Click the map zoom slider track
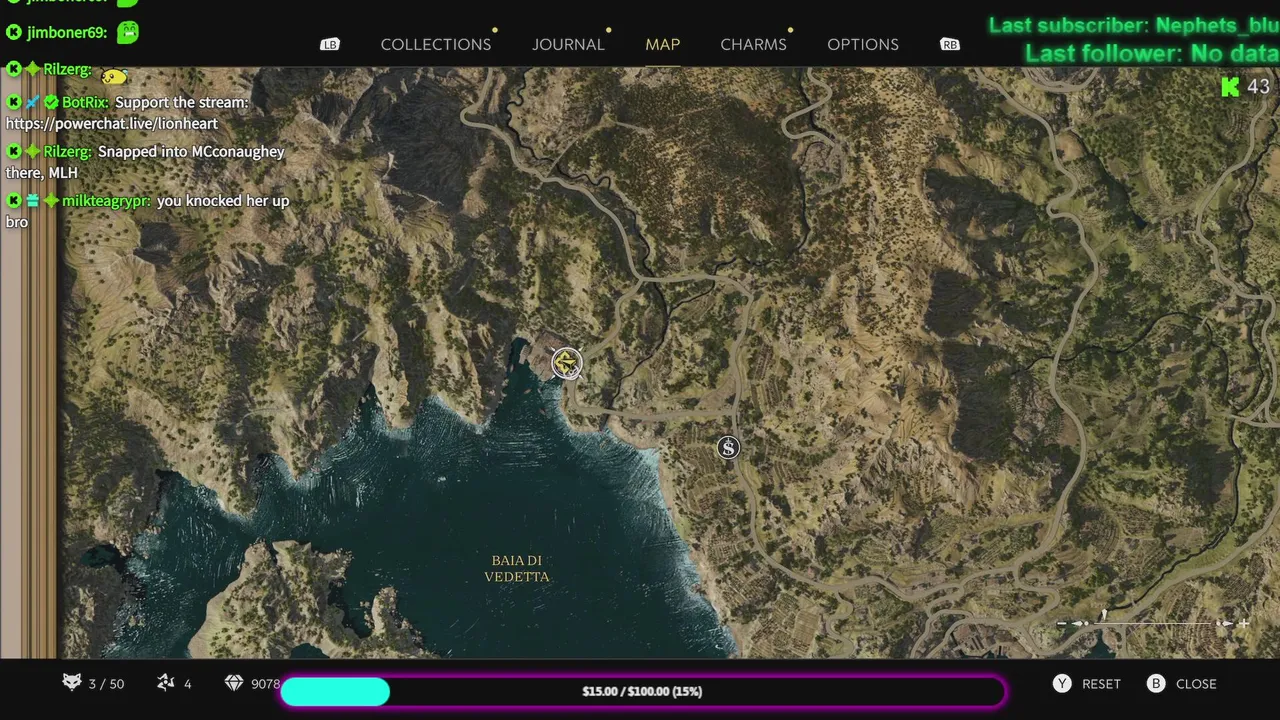The height and width of the screenshot is (720, 1280). [1154, 624]
